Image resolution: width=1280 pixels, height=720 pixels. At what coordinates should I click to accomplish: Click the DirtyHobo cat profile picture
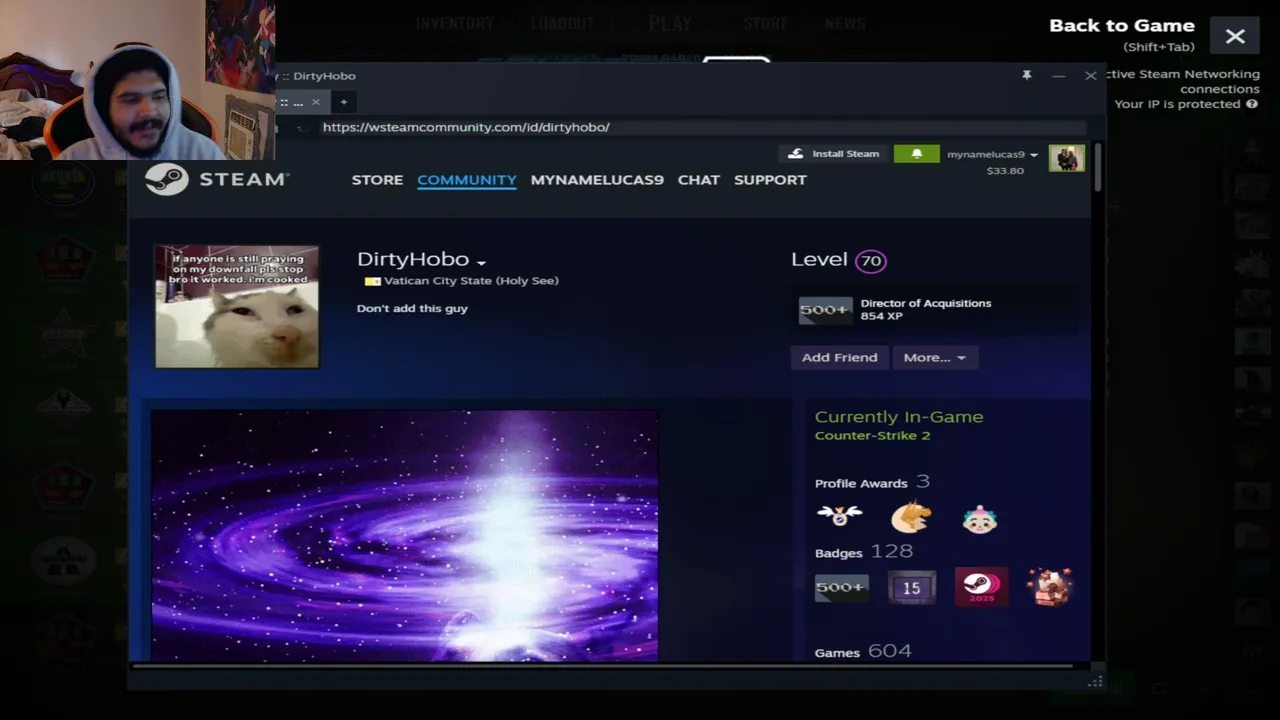(x=237, y=307)
